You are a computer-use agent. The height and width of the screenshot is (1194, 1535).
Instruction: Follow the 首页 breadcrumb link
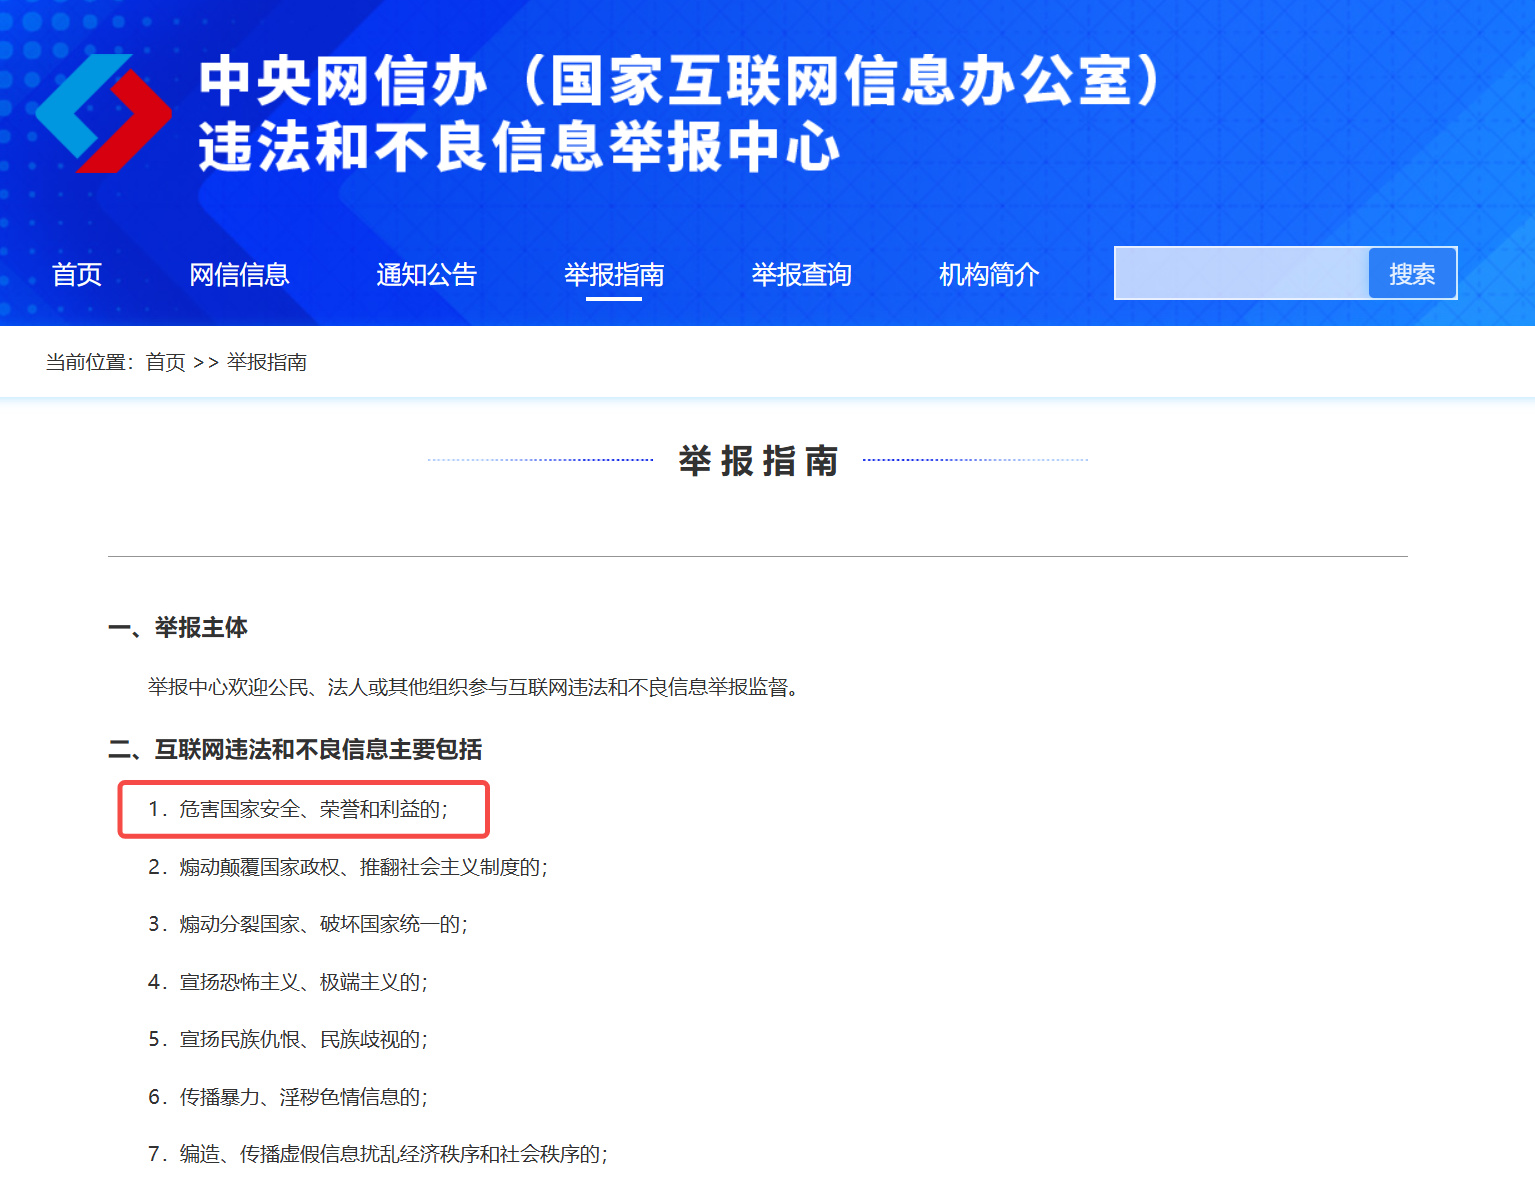[166, 362]
